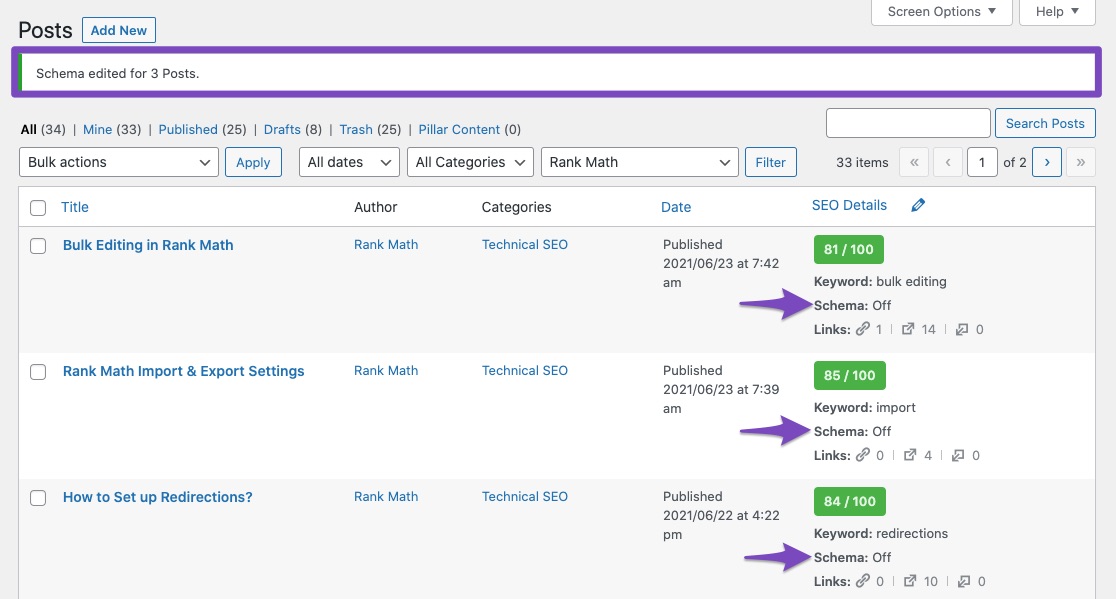Jump to last page arrow
The image size is (1116, 599).
(1080, 162)
